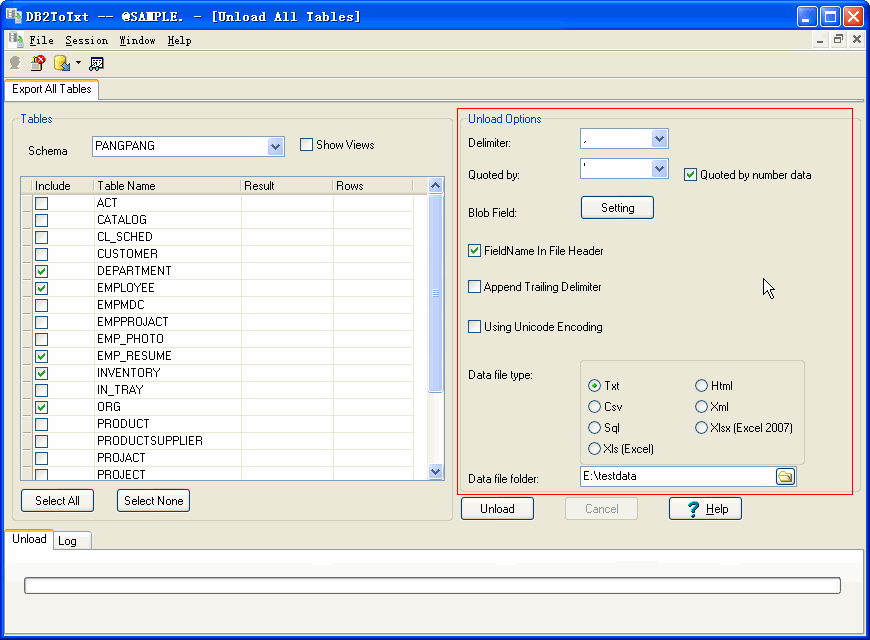This screenshot has width=870, height=640.
Task: Enable Using Unicode Encoding
Action: 474,327
